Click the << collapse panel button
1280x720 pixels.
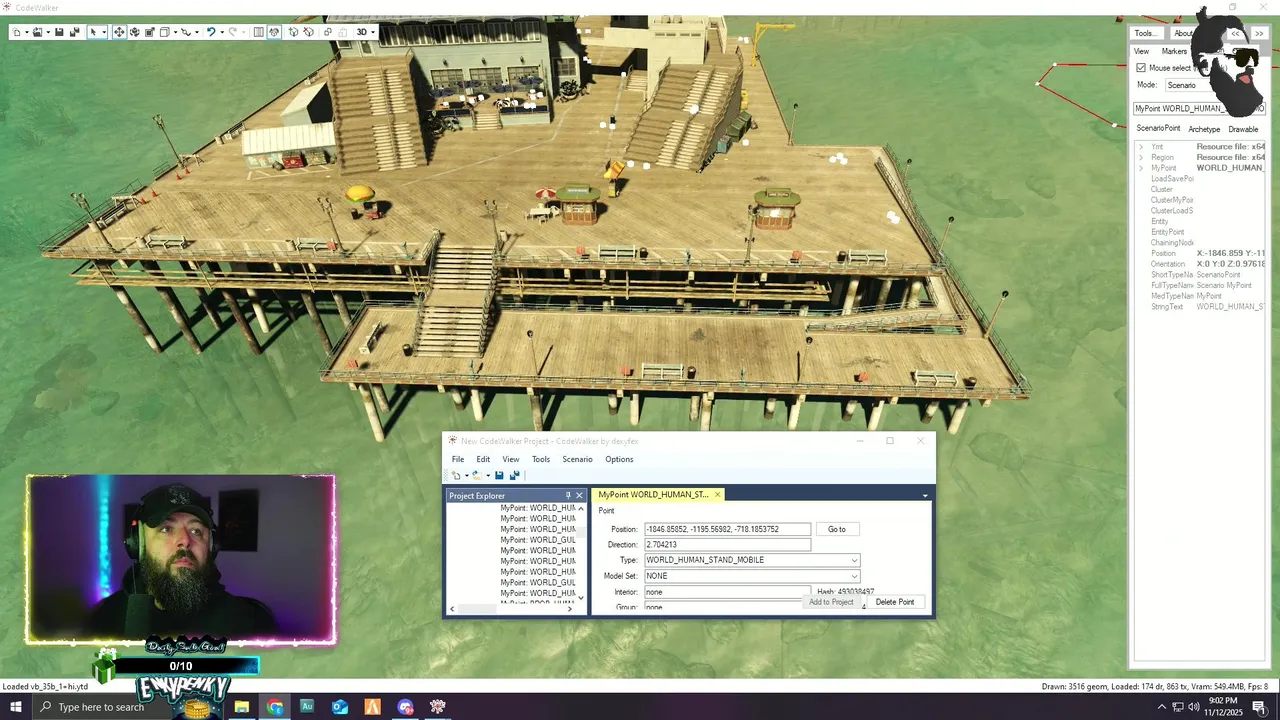coord(1236,33)
